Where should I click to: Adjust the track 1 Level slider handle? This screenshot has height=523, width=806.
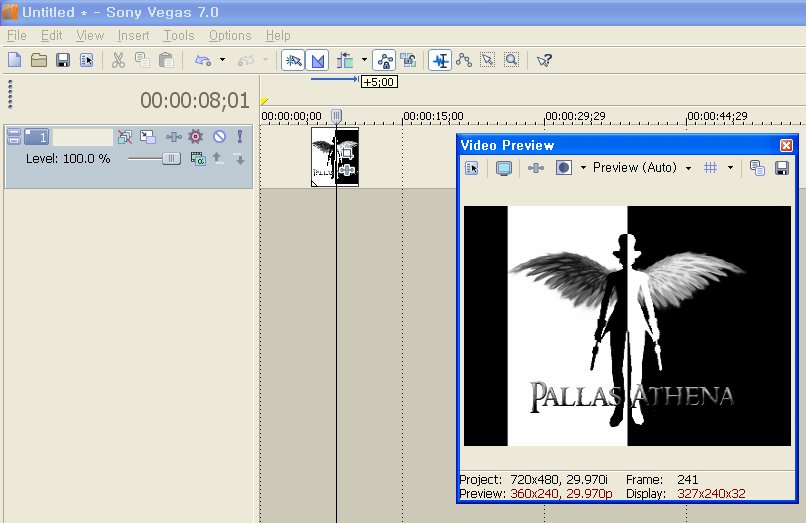click(171, 159)
